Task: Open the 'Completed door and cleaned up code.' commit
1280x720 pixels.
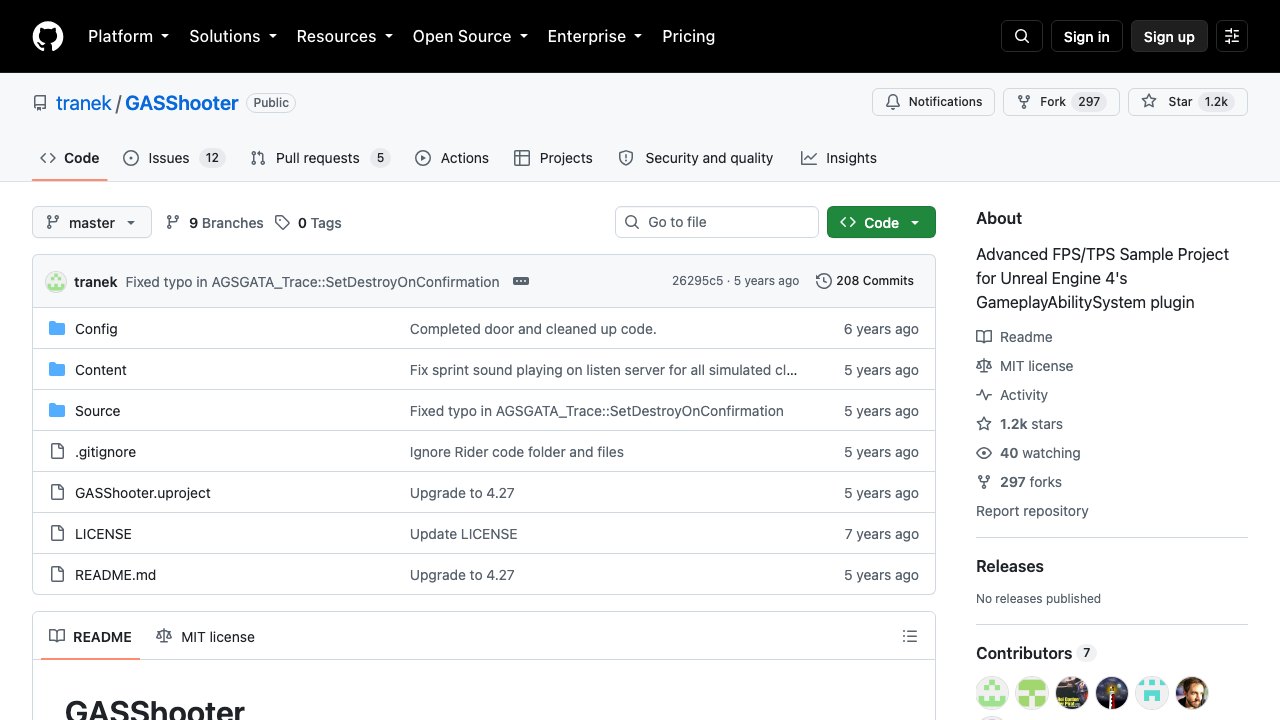Action: coord(533,329)
